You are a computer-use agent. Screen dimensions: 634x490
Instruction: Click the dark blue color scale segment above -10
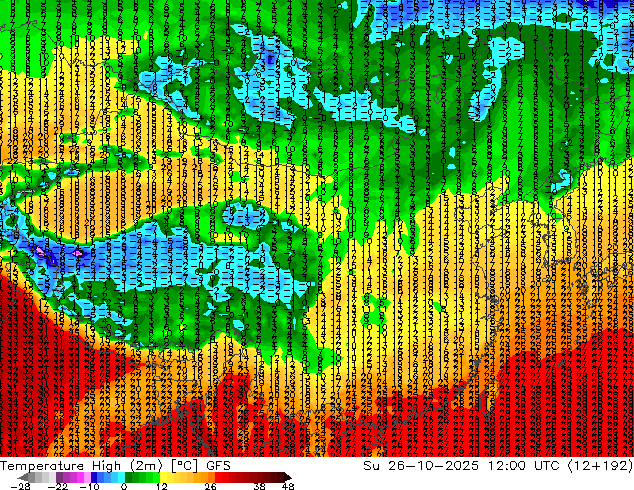[94, 477]
